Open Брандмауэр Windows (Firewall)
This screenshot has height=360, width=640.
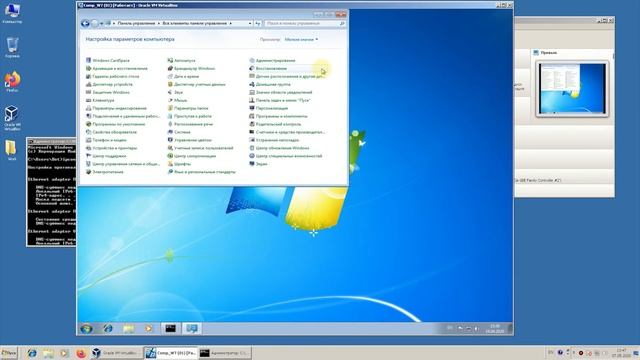[x=191, y=69]
